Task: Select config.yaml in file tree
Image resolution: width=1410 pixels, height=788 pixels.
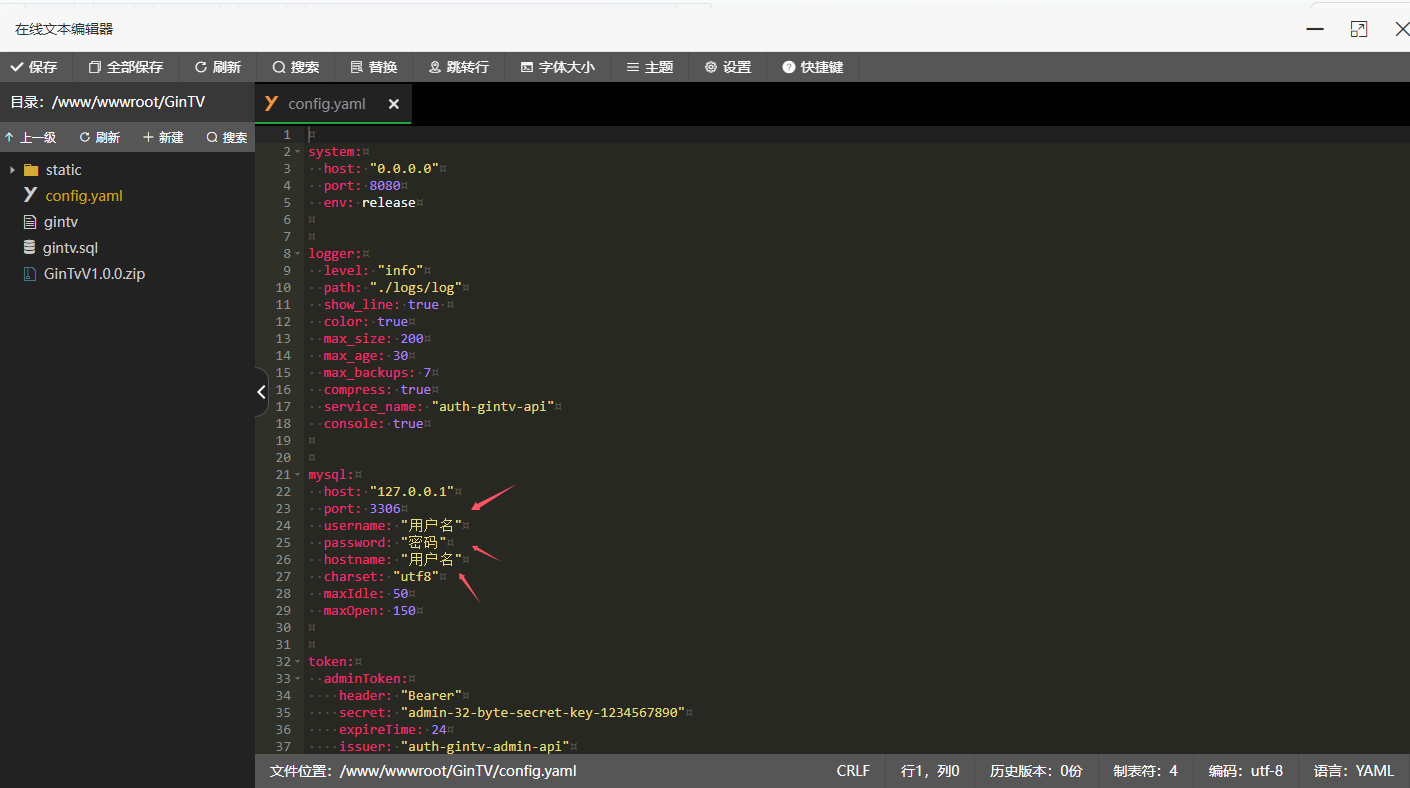Action: [x=84, y=196]
